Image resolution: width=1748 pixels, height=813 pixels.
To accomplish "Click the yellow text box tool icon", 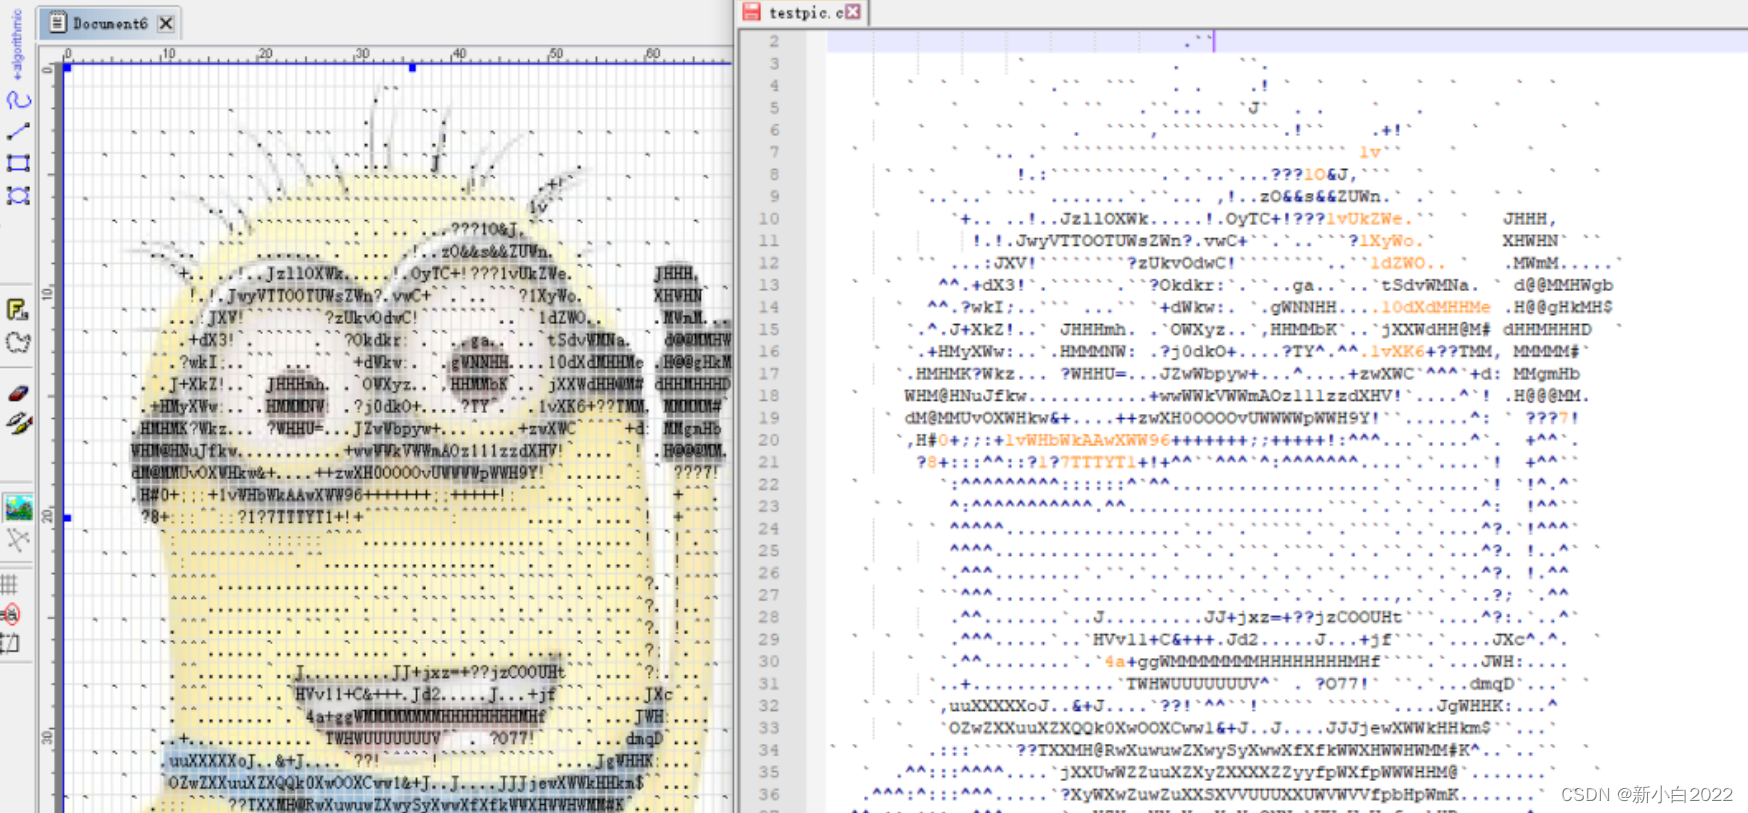I will 17,309.
